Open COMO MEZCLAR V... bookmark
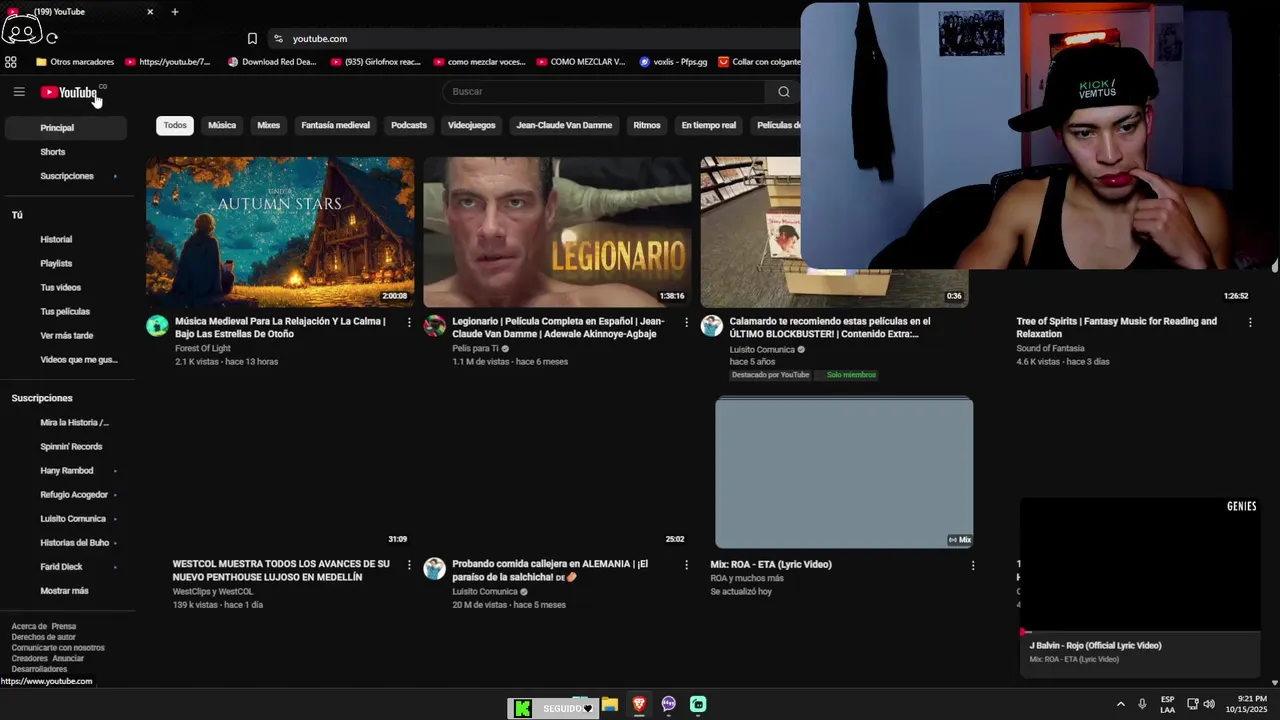The width and height of the screenshot is (1280, 720). point(581,62)
